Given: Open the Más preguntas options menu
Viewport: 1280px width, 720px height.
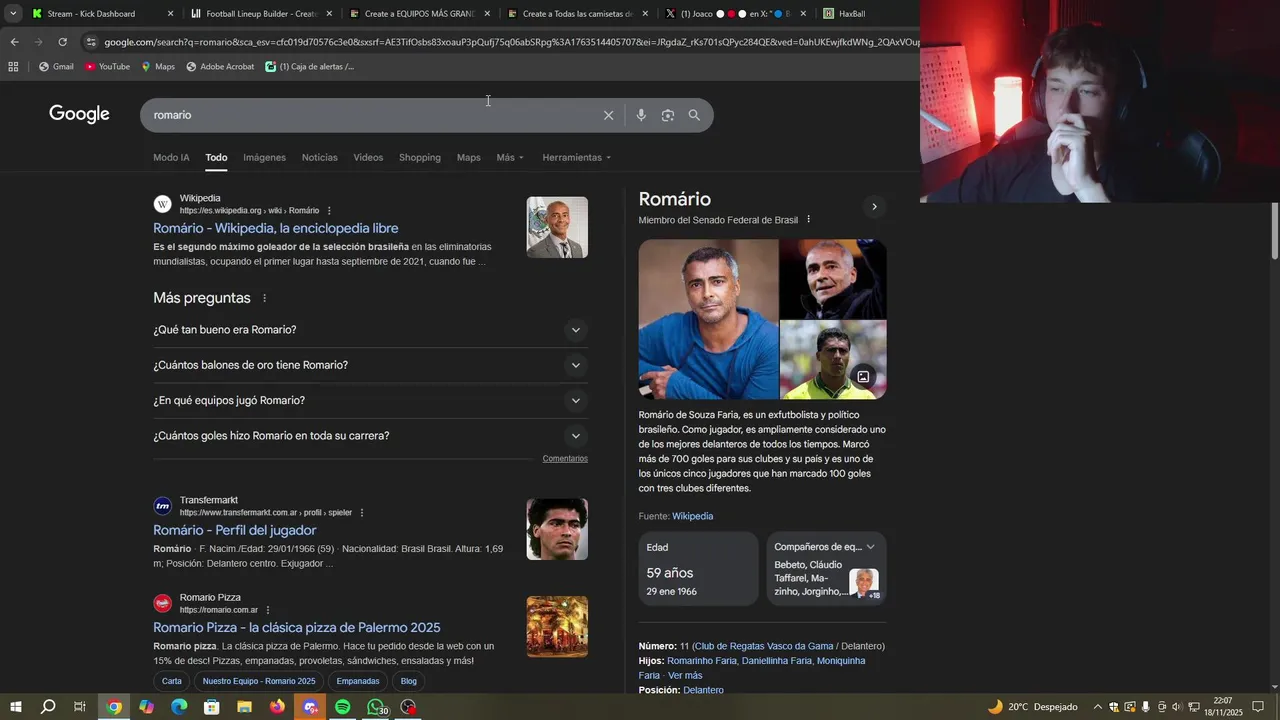Looking at the screenshot, I should coord(264,298).
